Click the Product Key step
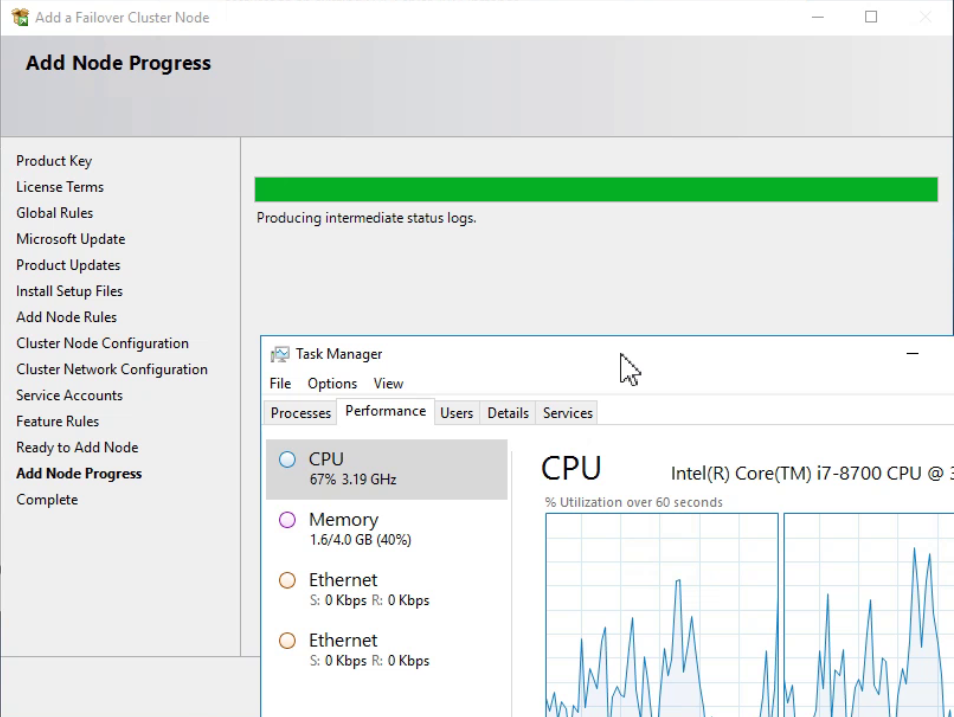This screenshot has height=717, width=954. (54, 161)
